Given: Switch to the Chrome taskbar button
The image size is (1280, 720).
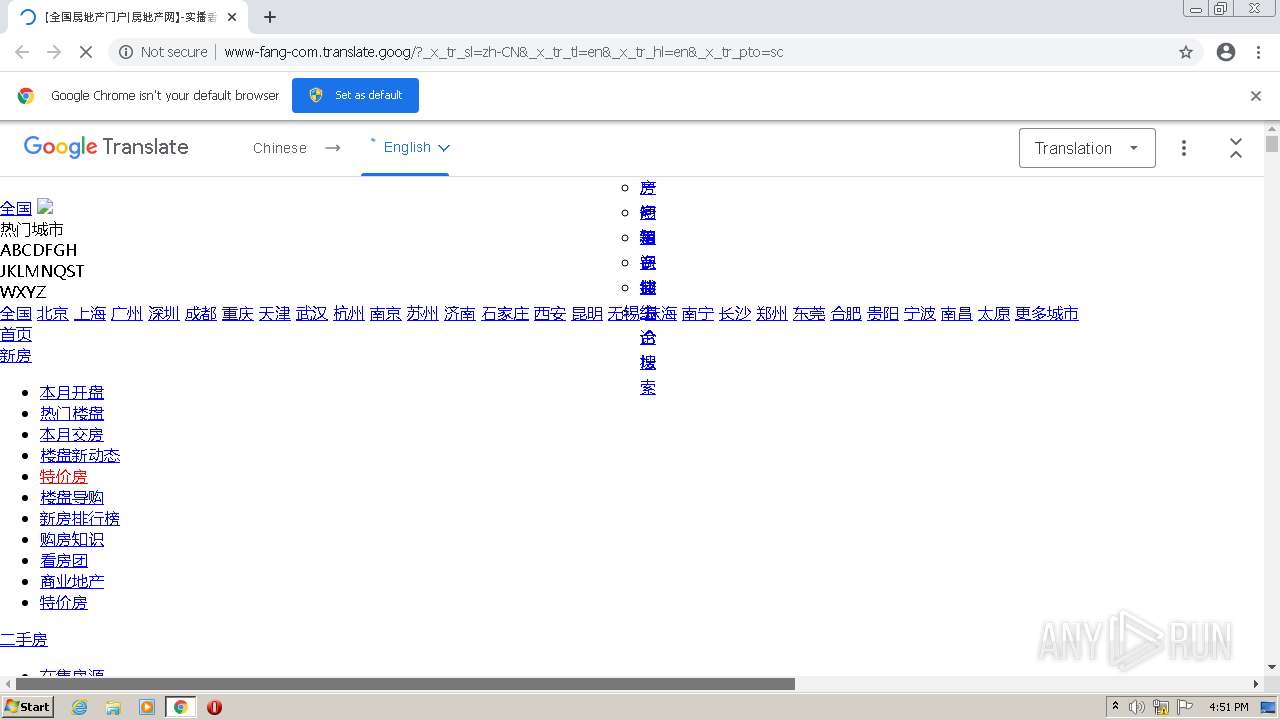Looking at the screenshot, I should 180,707.
